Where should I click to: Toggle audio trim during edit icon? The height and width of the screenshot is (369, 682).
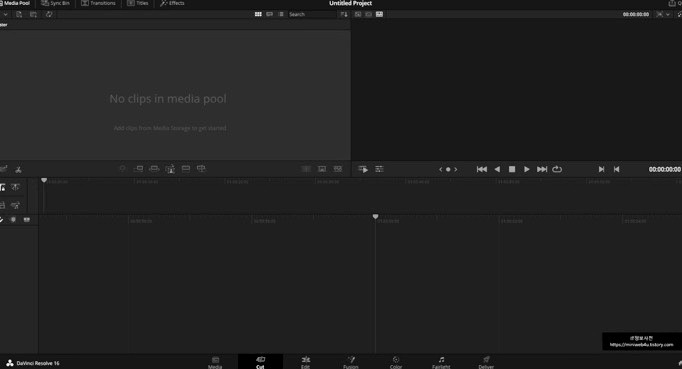[15, 187]
